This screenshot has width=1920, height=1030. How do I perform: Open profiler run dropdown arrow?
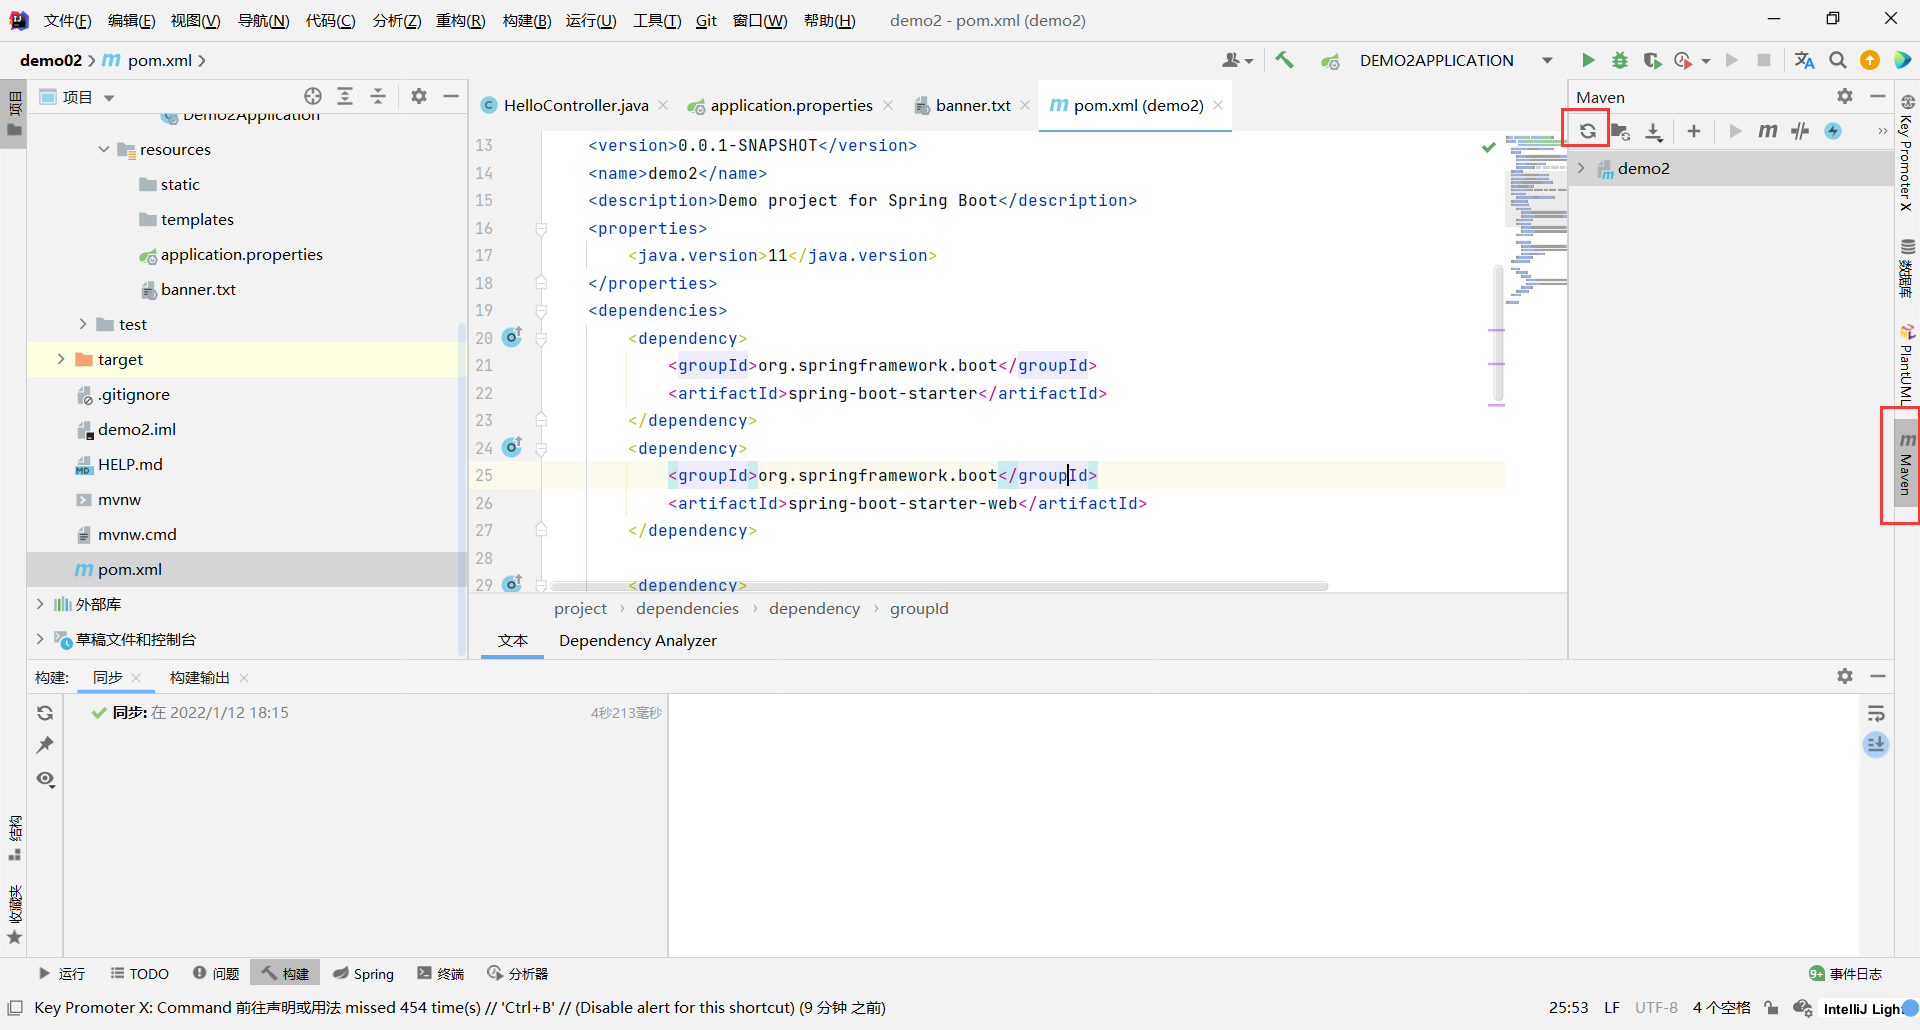pos(1706,61)
